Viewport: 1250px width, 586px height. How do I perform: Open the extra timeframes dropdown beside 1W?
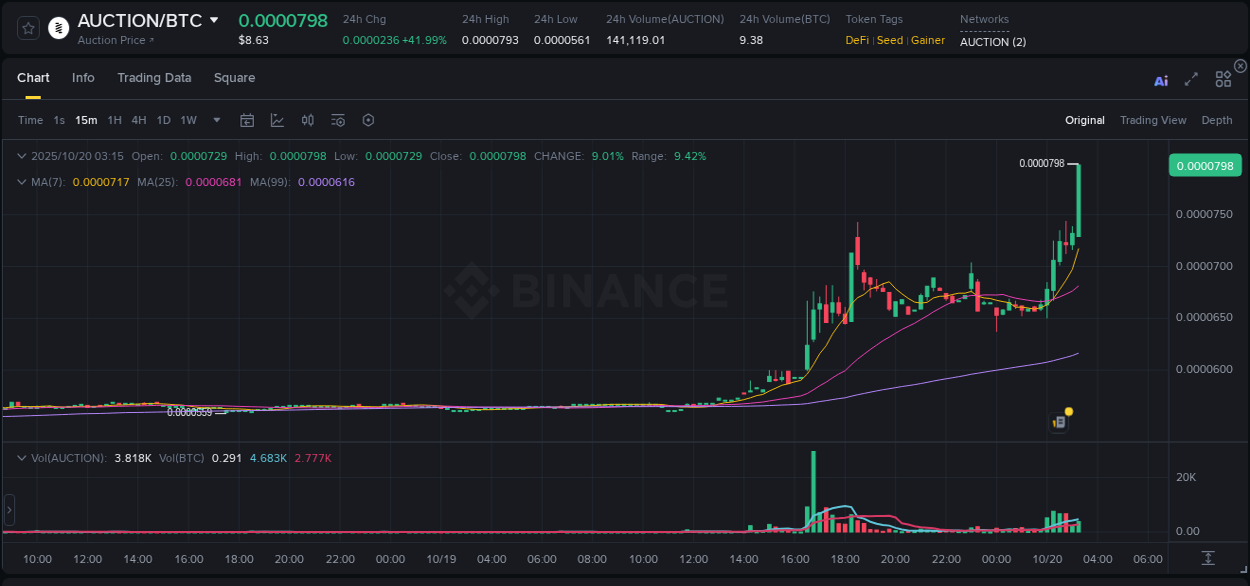pyautogui.click(x=215, y=120)
